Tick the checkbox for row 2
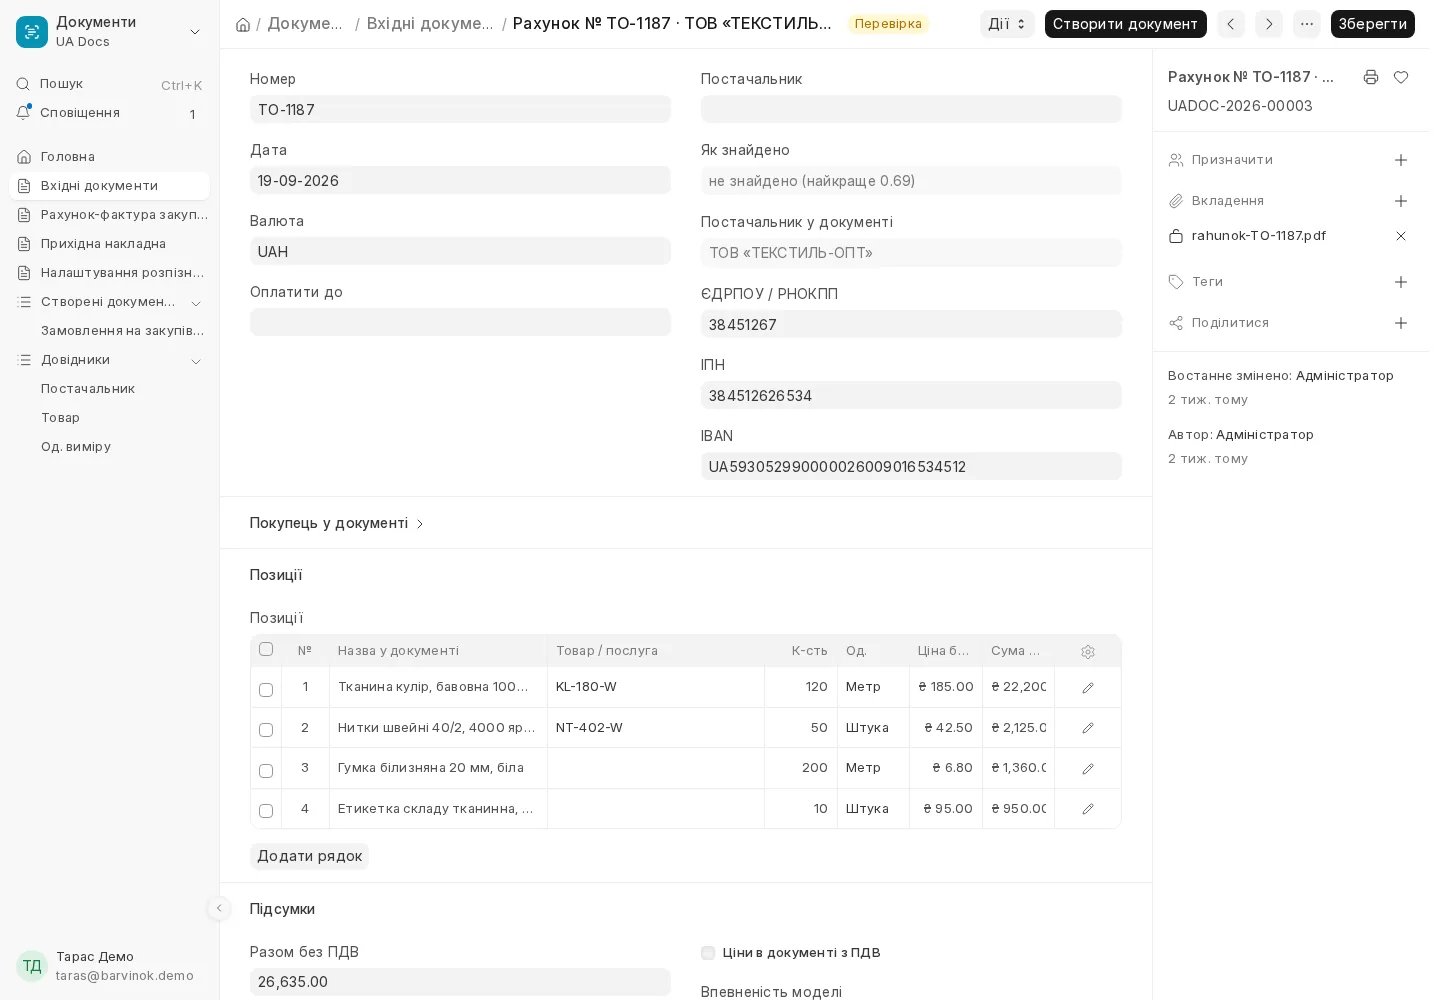Screen dimensions: 1440x1000 point(266,730)
